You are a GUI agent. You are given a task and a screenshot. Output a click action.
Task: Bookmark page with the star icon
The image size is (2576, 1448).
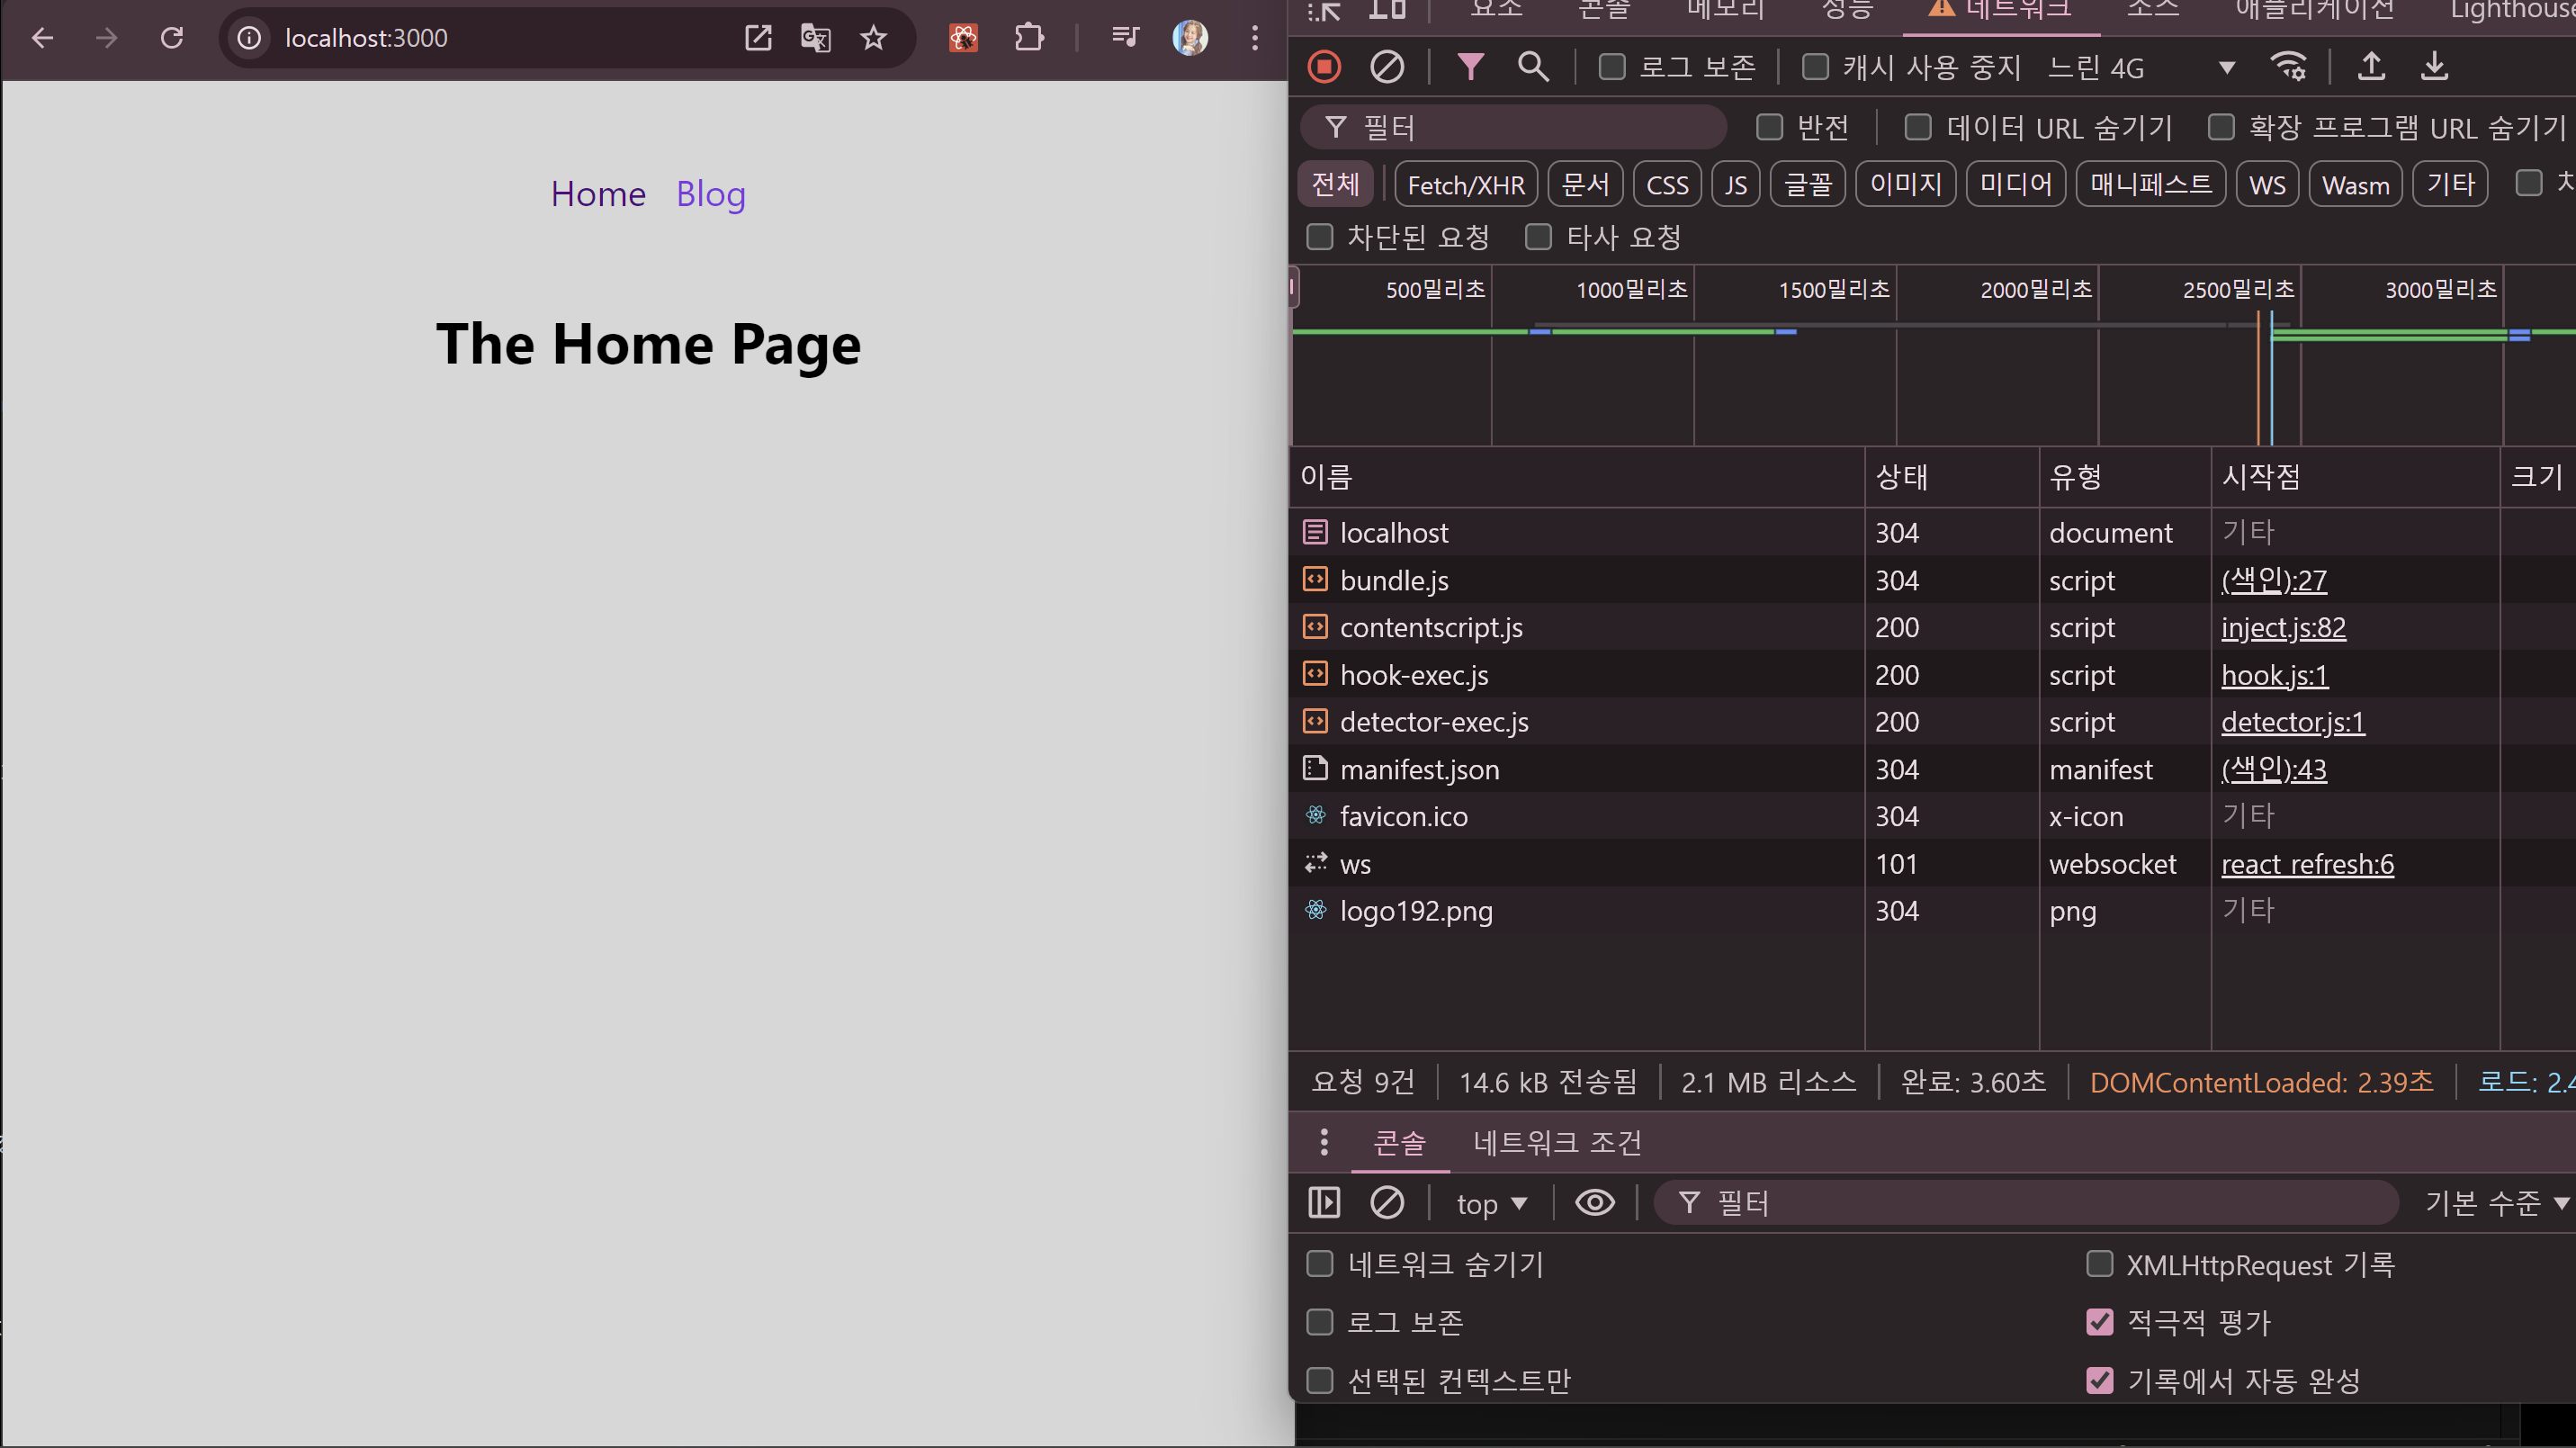[873, 38]
